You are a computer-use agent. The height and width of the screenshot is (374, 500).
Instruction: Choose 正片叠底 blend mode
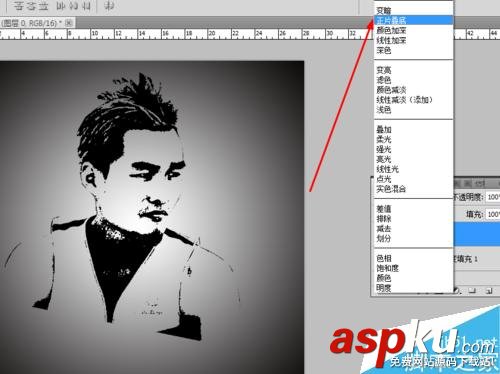tap(413, 20)
